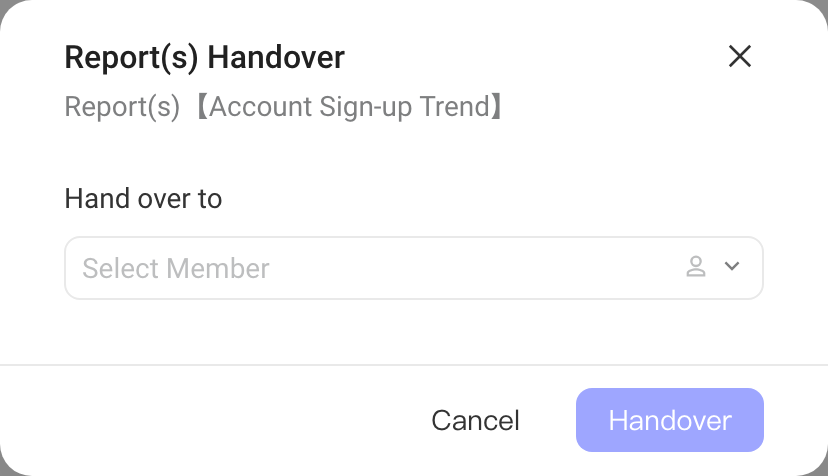Close the Report(s) Handover dialog

[740, 56]
